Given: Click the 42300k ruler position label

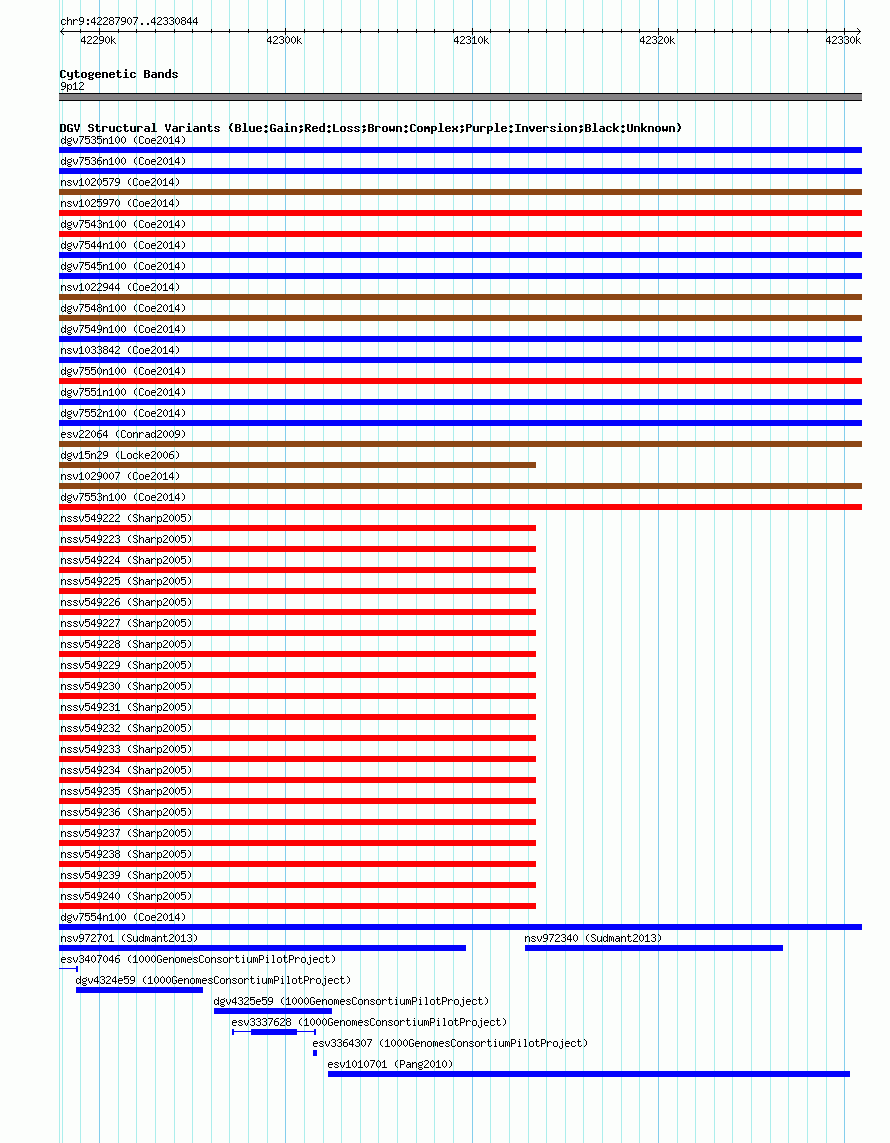Looking at the screenshot, I should pos(284,41).
